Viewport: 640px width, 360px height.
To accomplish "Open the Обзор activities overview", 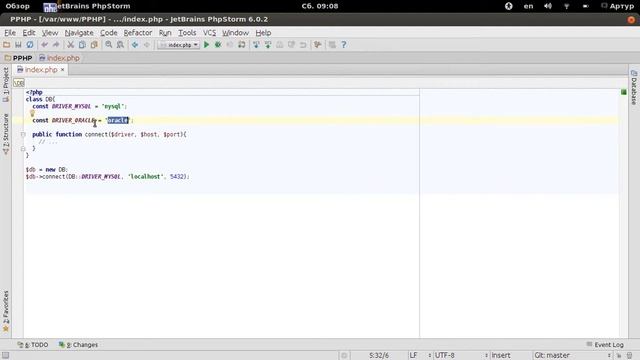I will tap(18, 6).
